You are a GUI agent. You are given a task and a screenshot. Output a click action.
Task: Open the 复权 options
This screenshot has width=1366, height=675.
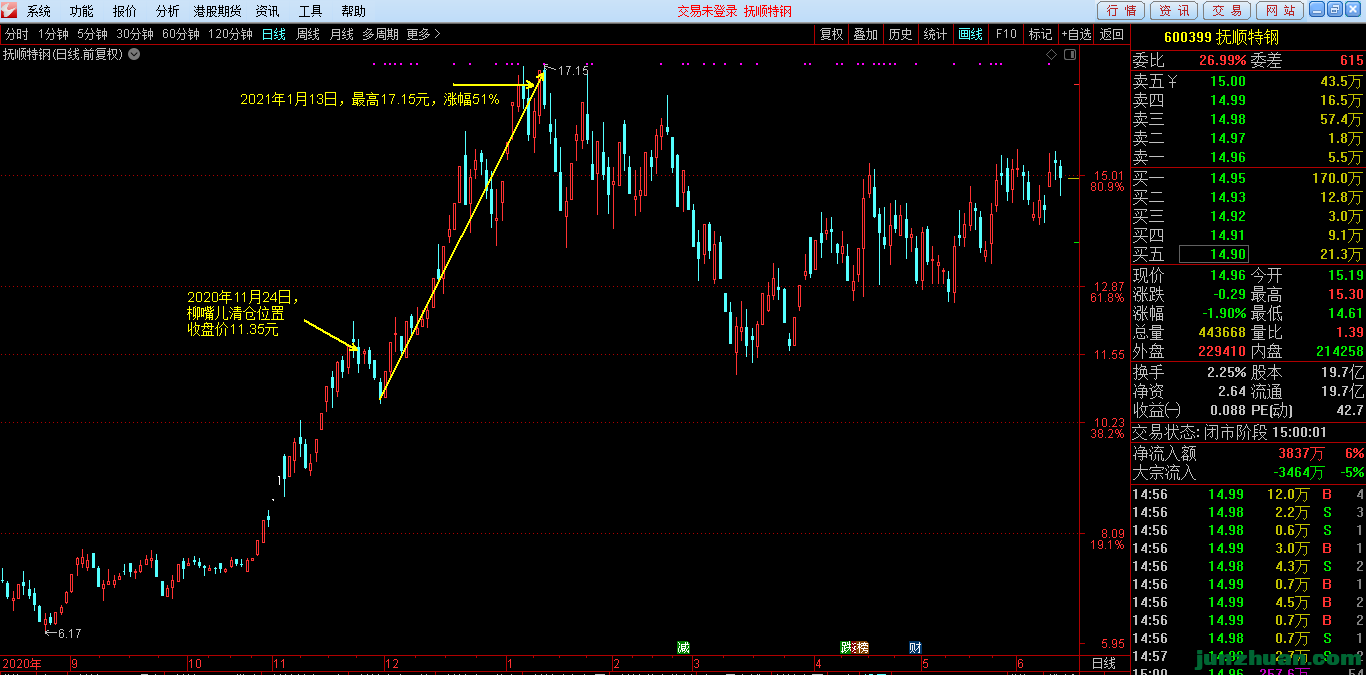tap(832, 34)
